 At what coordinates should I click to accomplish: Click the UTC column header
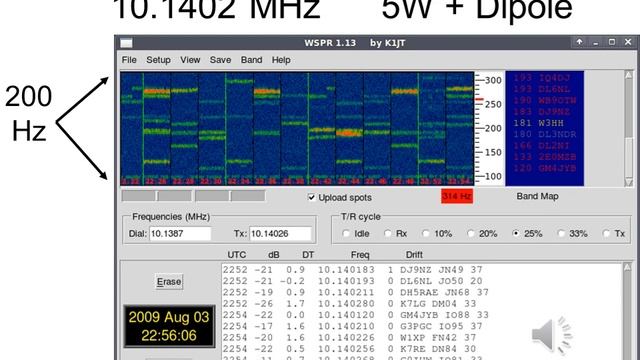click(x=237, y=255)
